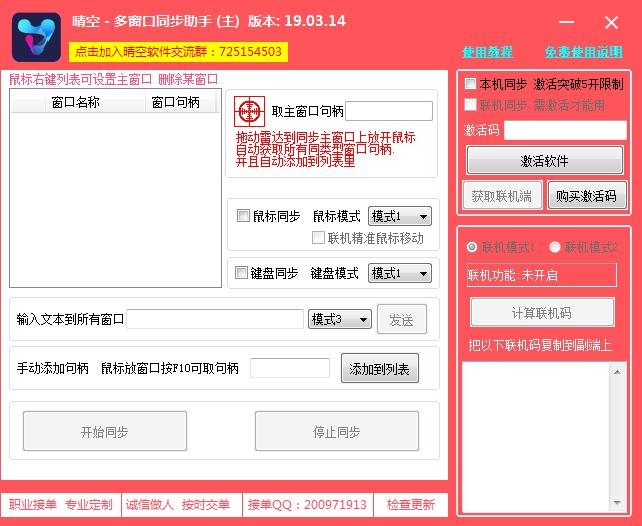Open the 模式3 text input mode dropdown
642x526 pixels.
pos(340,319)
